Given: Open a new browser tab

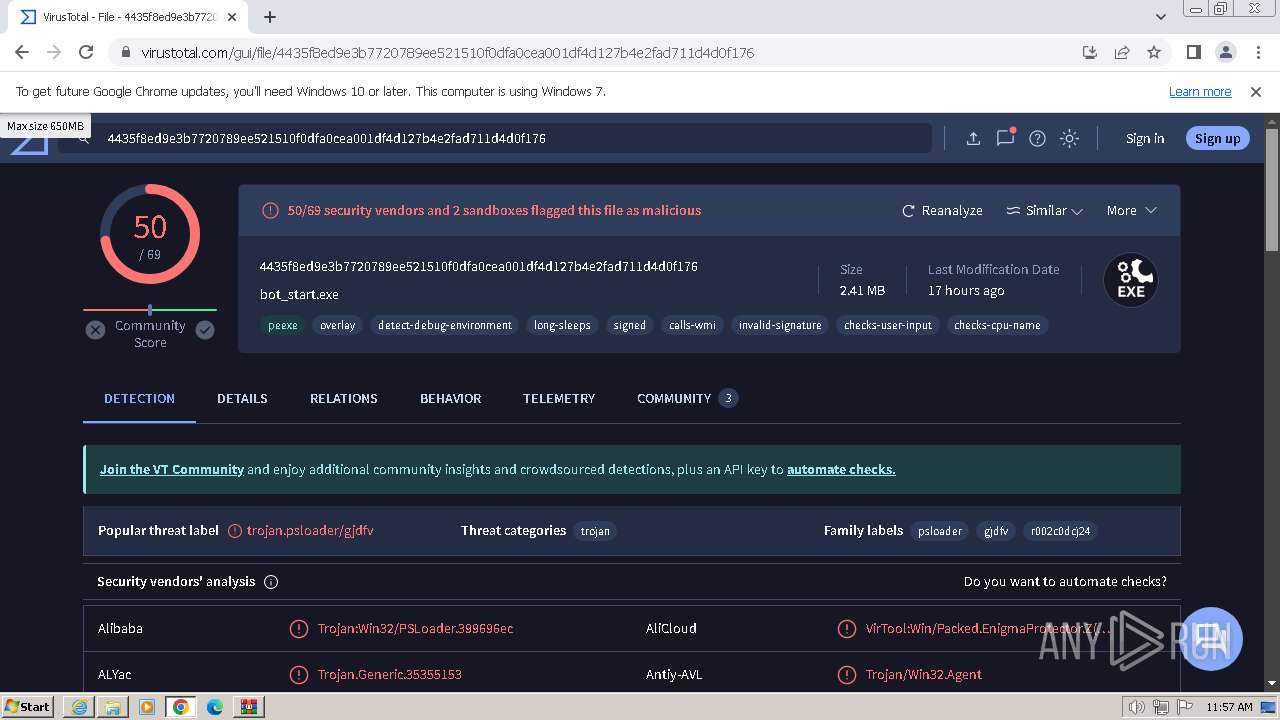Looking at the screenshot, I should [270, 17].
